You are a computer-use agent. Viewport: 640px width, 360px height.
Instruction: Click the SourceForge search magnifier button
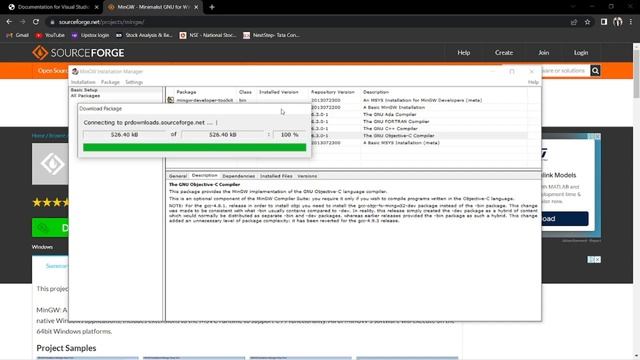point(595,71)
